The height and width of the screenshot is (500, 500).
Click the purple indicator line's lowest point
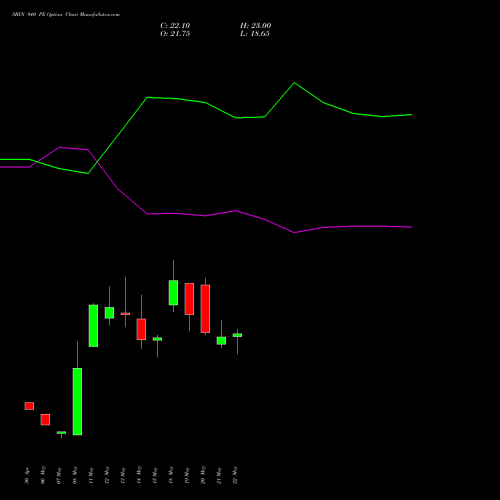point(294,232)
